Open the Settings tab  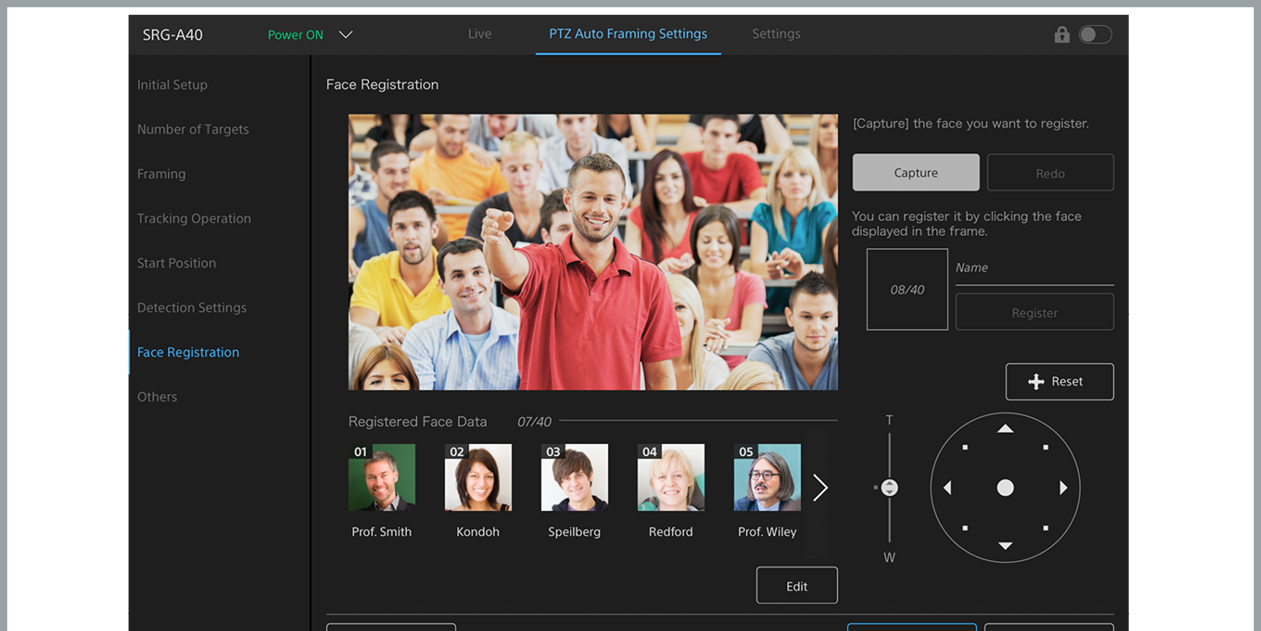click(x=776, y=34)
